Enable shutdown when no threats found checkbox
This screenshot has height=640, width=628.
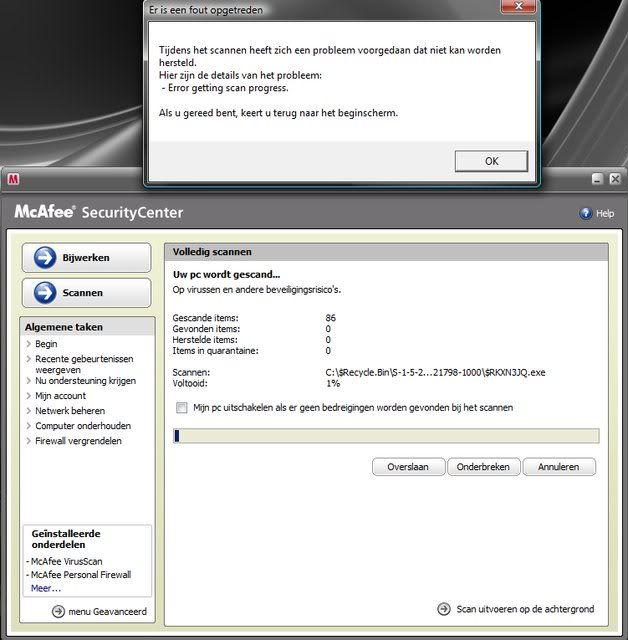pyautogui.click(x=182, y=408)
